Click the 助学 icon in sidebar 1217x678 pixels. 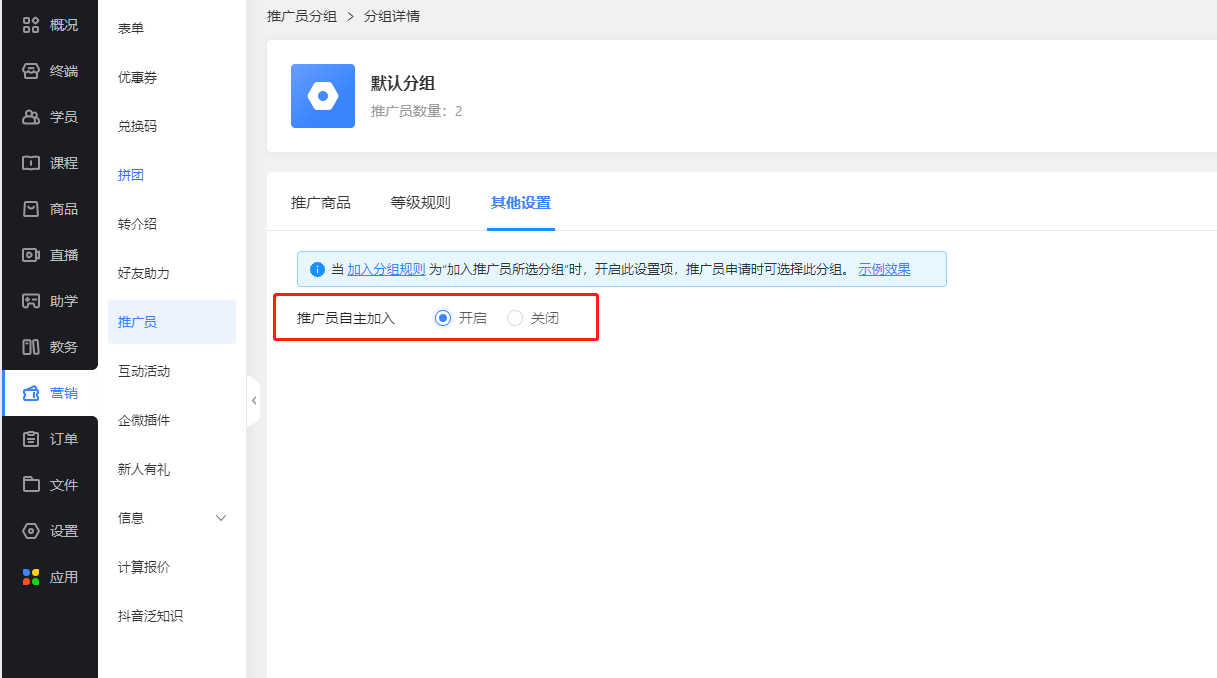[31, 301]
